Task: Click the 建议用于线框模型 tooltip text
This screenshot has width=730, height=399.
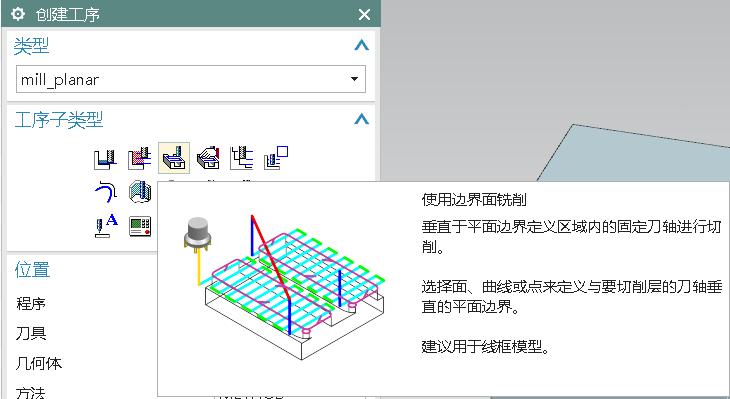Action: point(486,346)
